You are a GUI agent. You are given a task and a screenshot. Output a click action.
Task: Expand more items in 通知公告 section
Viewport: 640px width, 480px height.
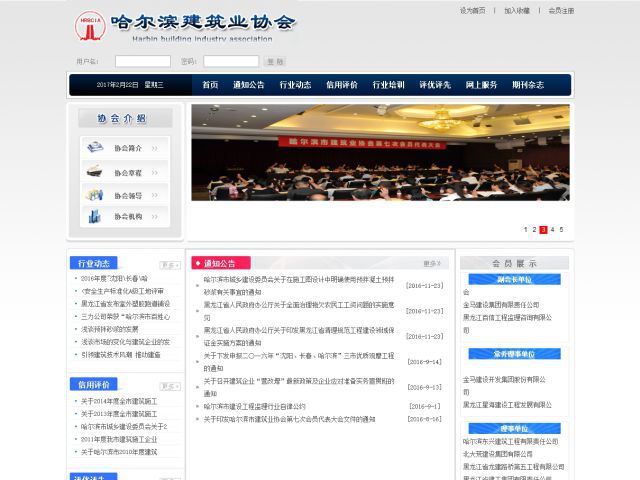(x=431, y=264)
